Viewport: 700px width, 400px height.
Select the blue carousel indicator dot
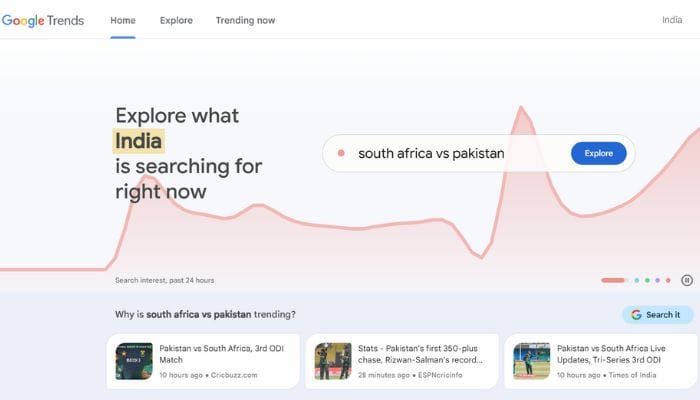click(x=637, y=280)
